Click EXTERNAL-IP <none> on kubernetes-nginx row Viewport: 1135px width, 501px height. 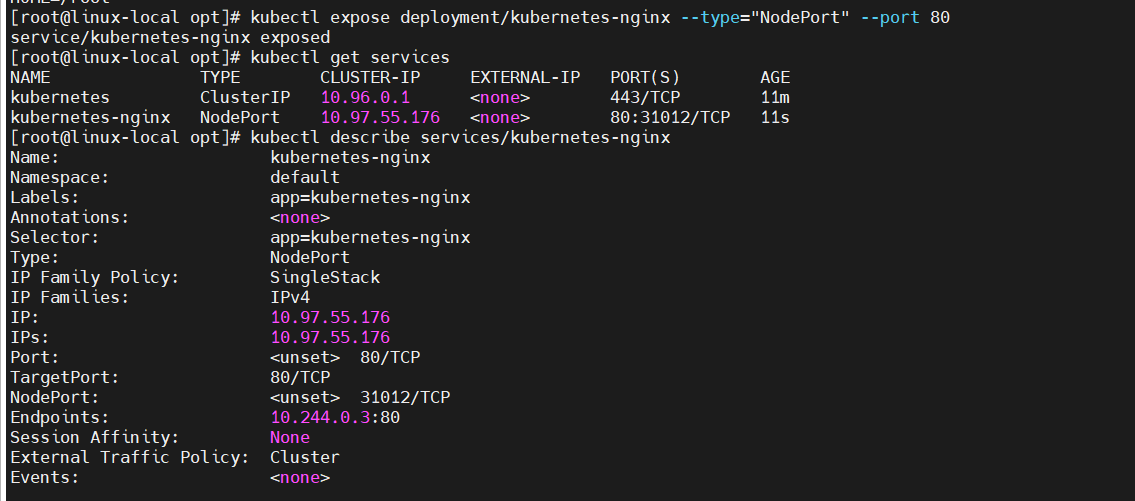[x=500, y=117]
